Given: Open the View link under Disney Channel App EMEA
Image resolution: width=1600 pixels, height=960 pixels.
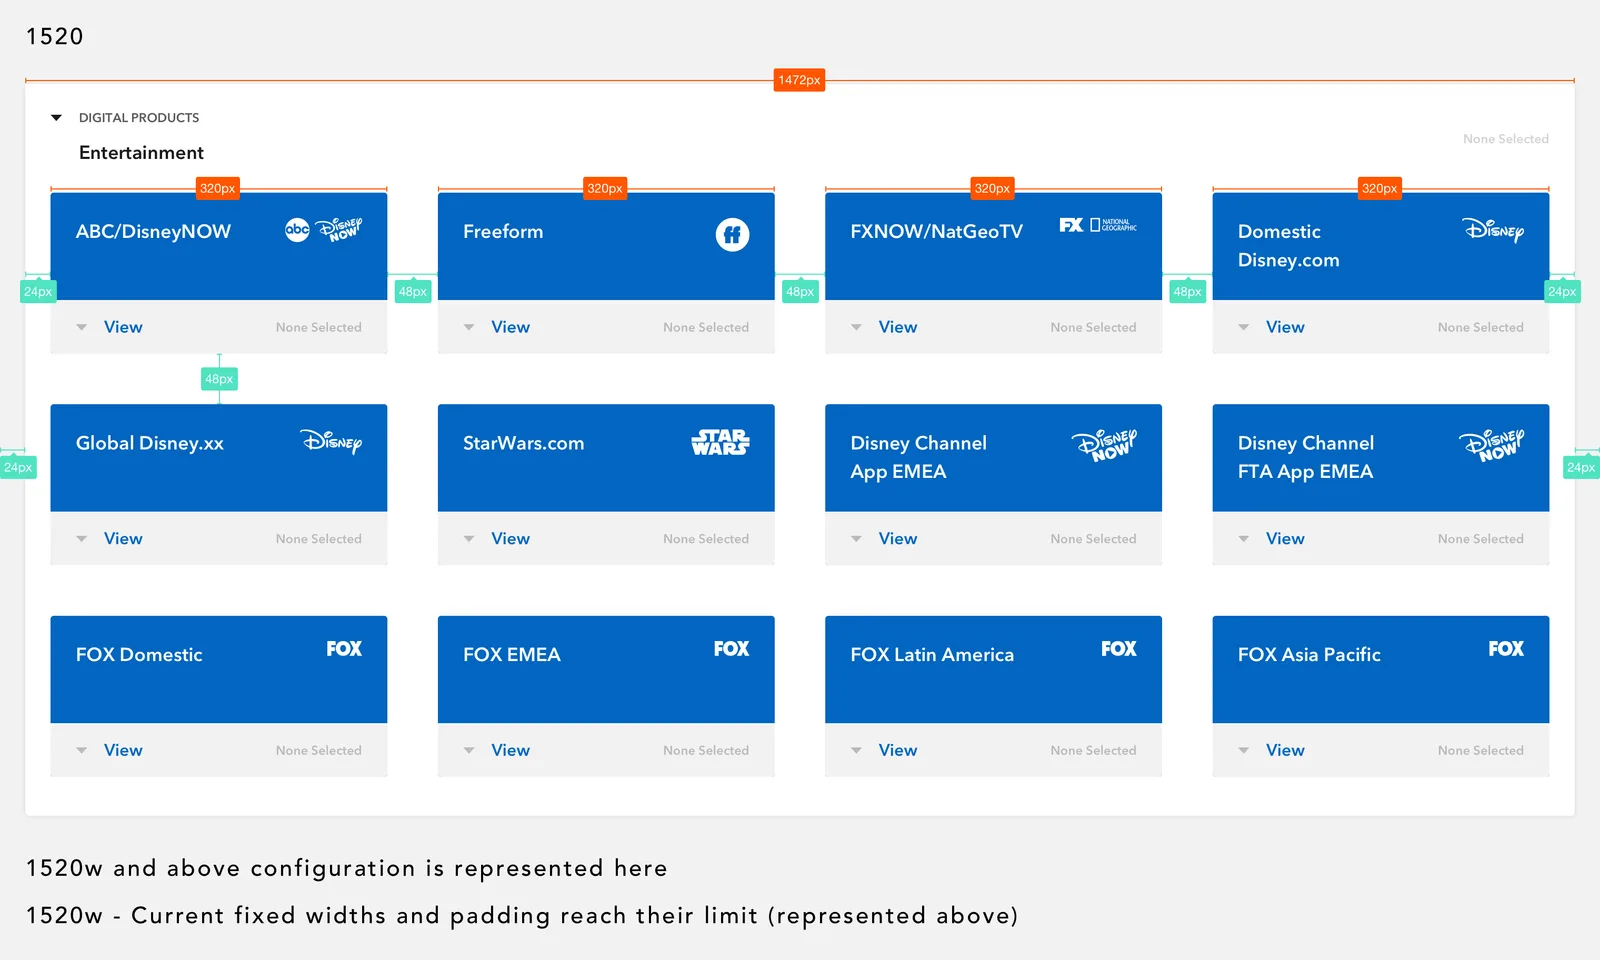Looking at the screenshot, I should [x=898, y=538].
